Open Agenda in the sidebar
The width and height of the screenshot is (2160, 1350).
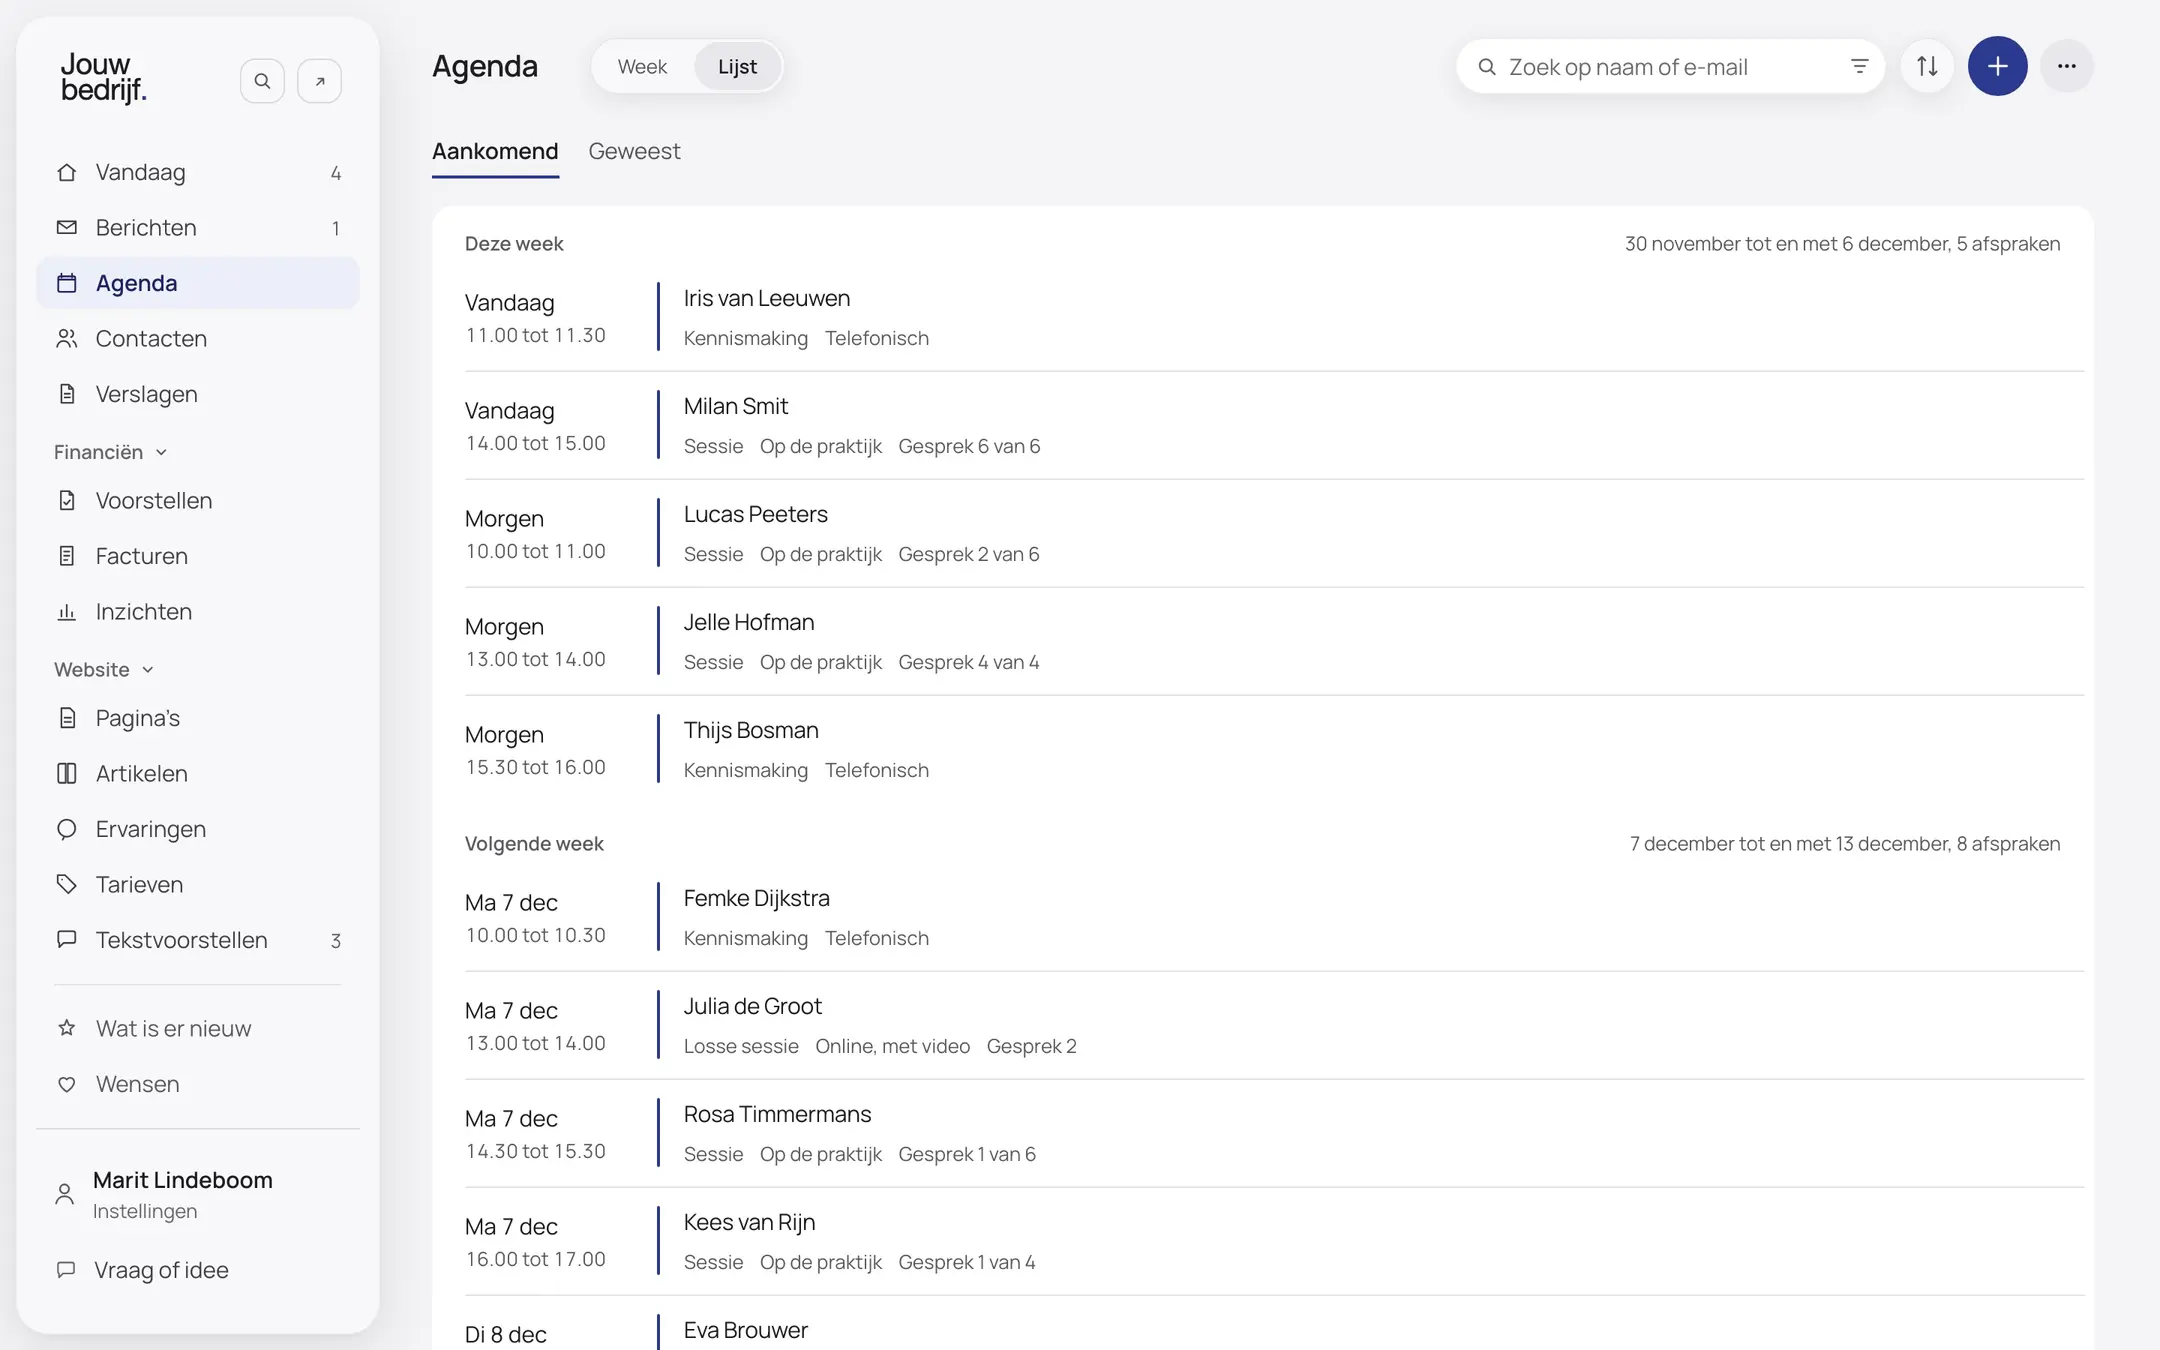[x=198, y=283]
